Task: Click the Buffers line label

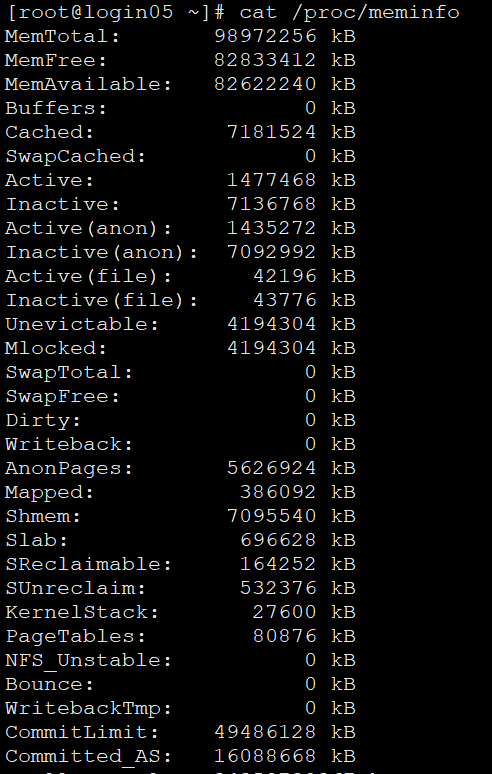Action: pos(56,108)
